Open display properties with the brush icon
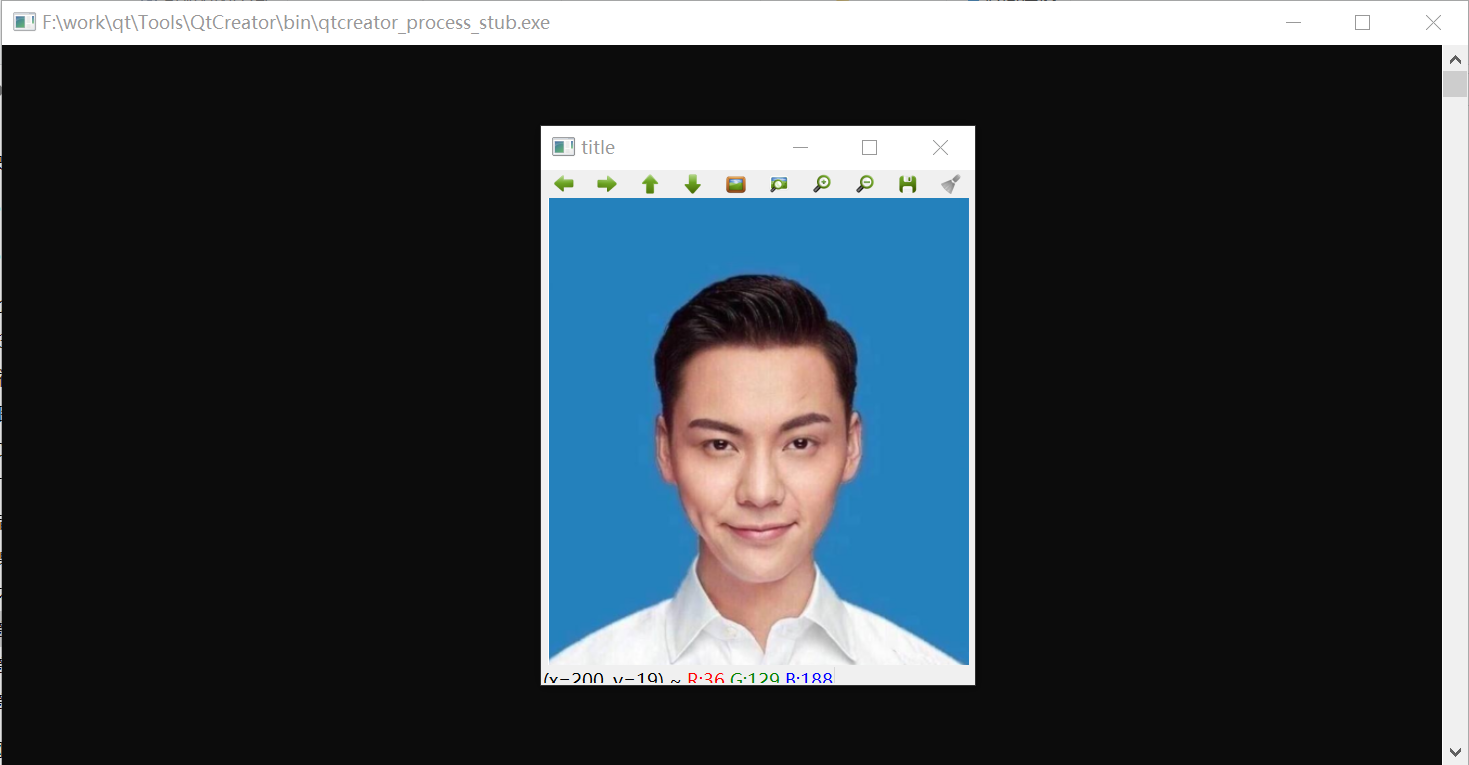1469x765 pixels. coord(951,184)
